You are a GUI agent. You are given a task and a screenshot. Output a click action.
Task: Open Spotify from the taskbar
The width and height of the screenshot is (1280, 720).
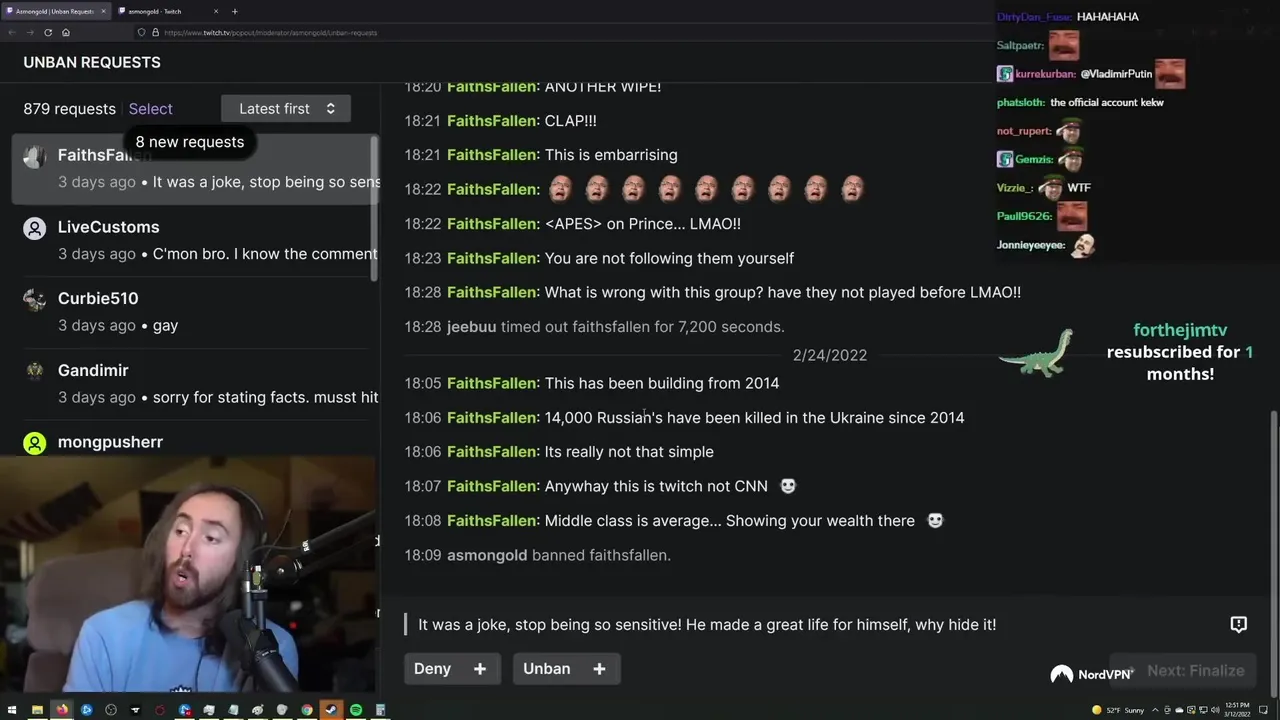356,710
